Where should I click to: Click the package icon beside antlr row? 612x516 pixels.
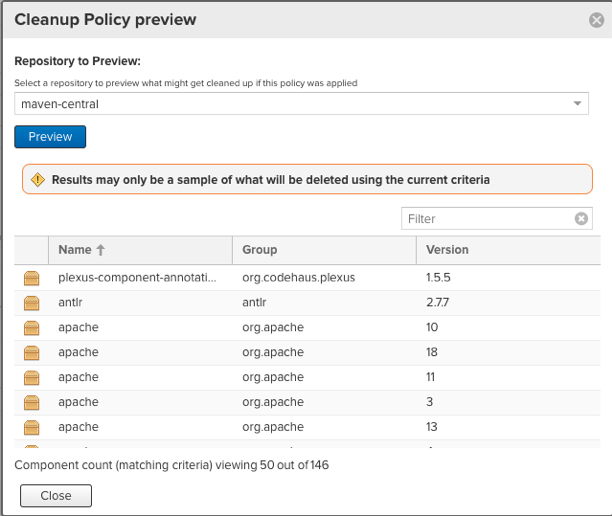[x=31, y=302]
